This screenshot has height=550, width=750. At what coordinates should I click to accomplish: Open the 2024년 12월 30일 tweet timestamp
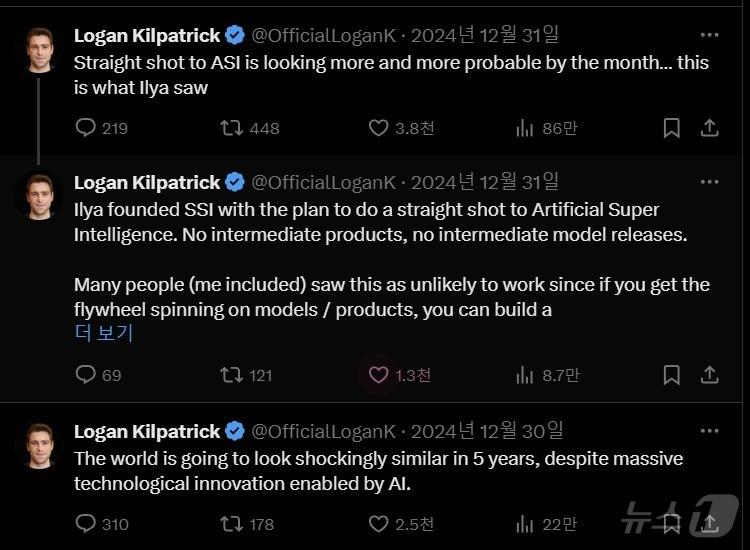tap(487, 432)
